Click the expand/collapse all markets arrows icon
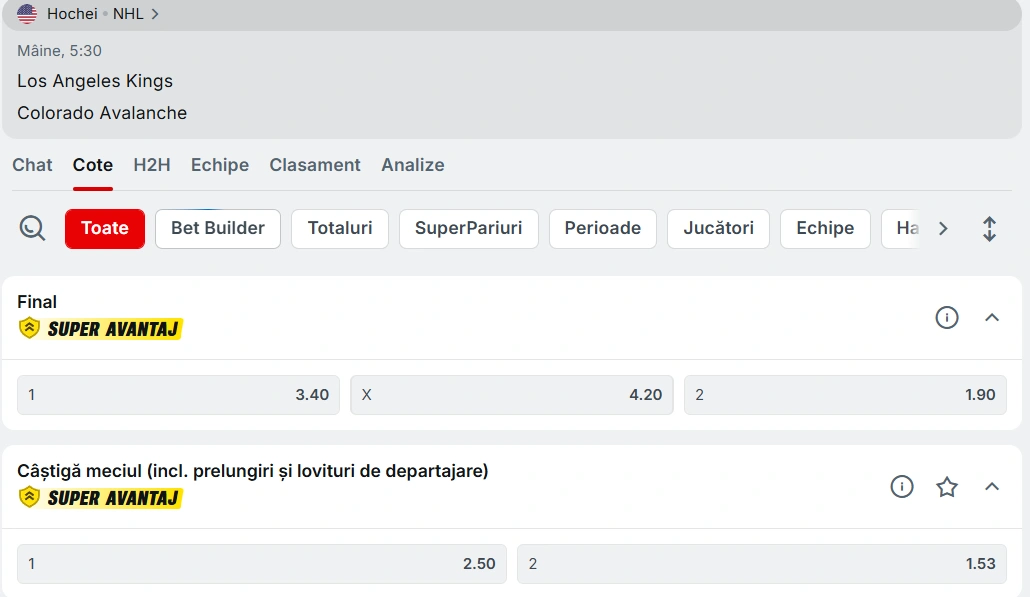This screenshot has width=1030, height=597. tap(989, 229)
